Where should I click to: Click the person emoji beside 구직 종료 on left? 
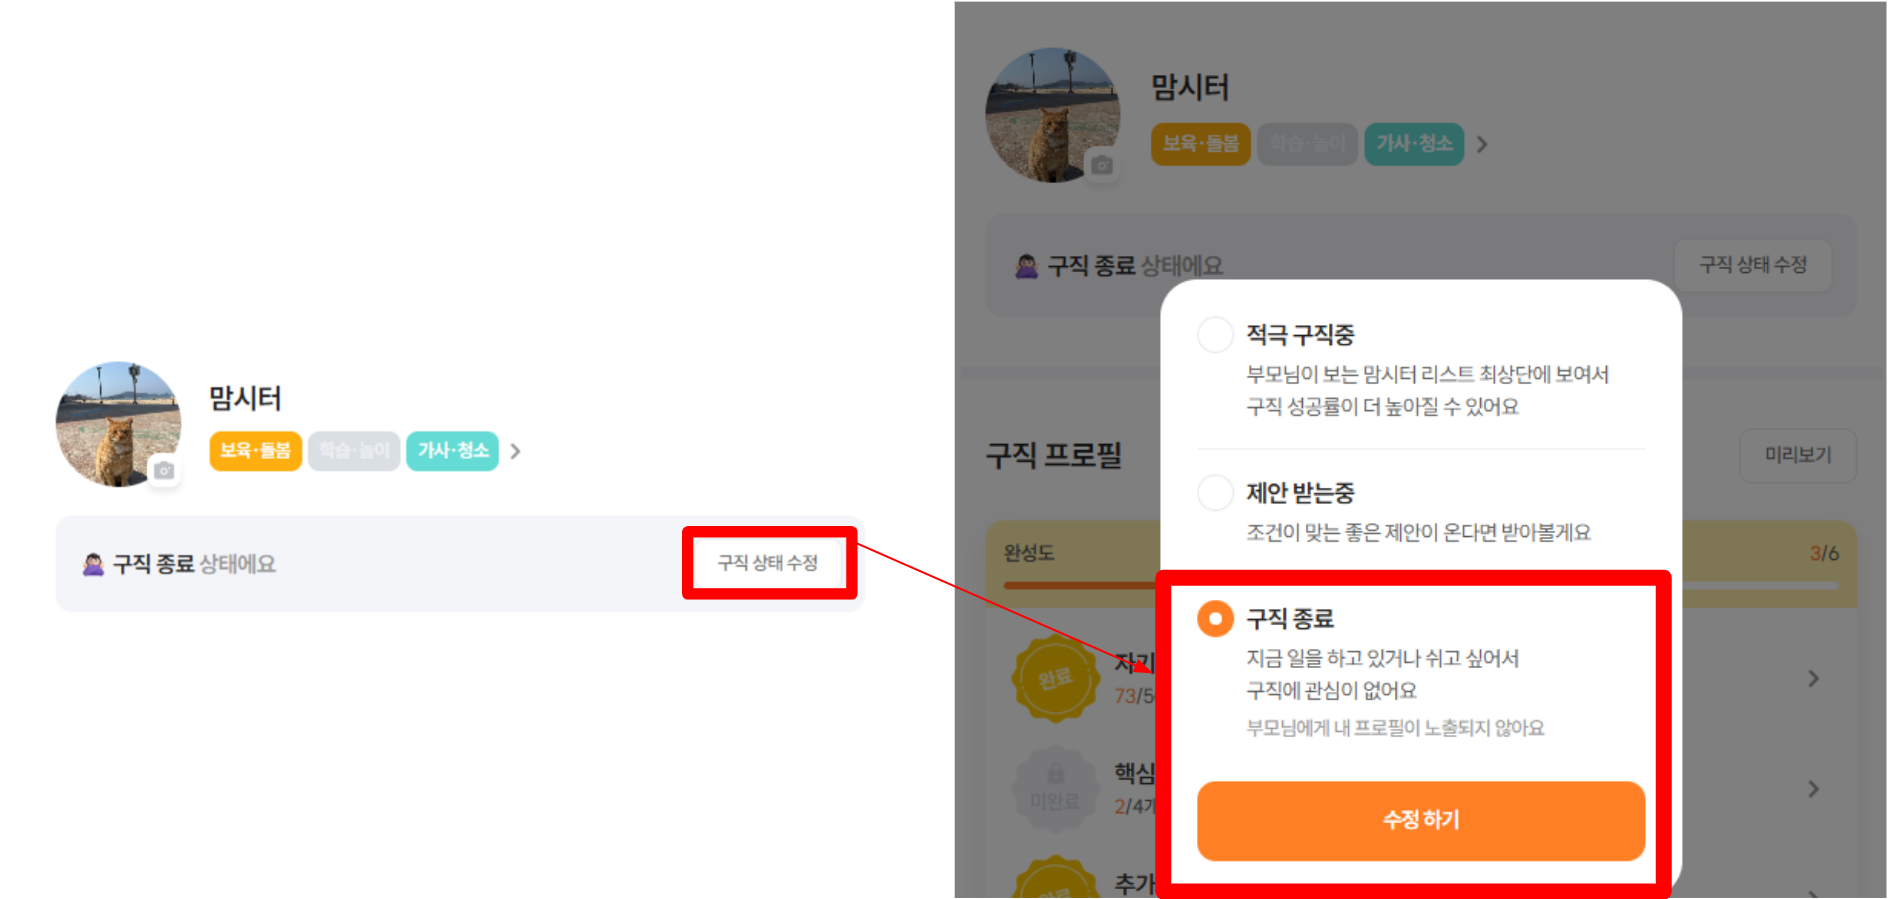(x=93, y=565)
